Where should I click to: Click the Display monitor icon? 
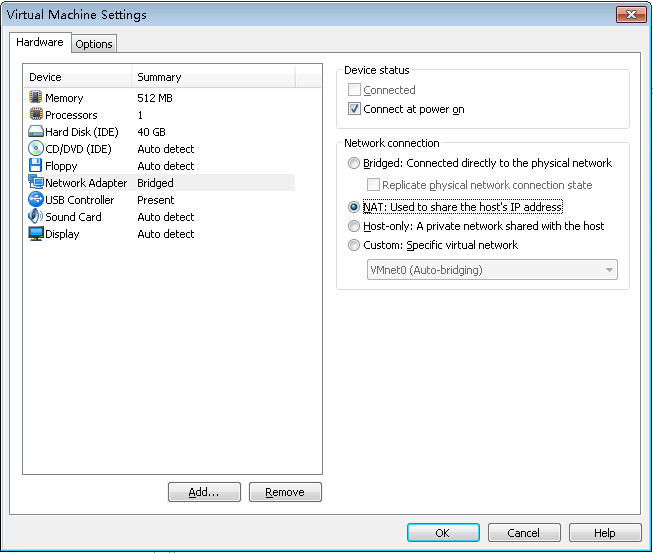tap(36, 234)
